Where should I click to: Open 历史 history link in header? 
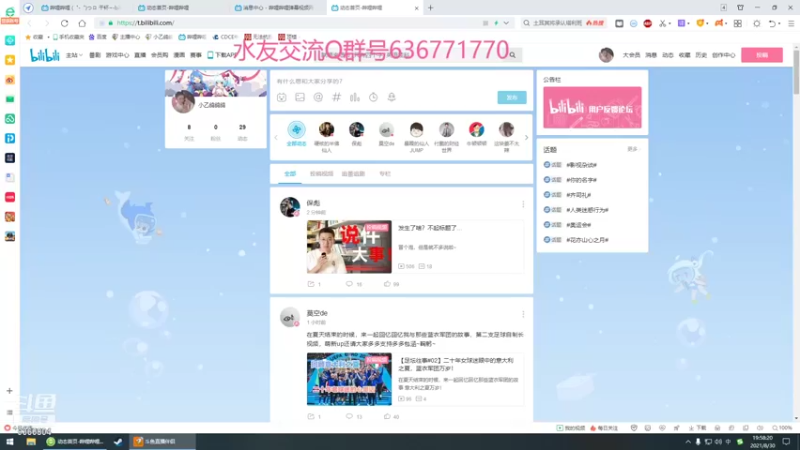pos(701,55)
